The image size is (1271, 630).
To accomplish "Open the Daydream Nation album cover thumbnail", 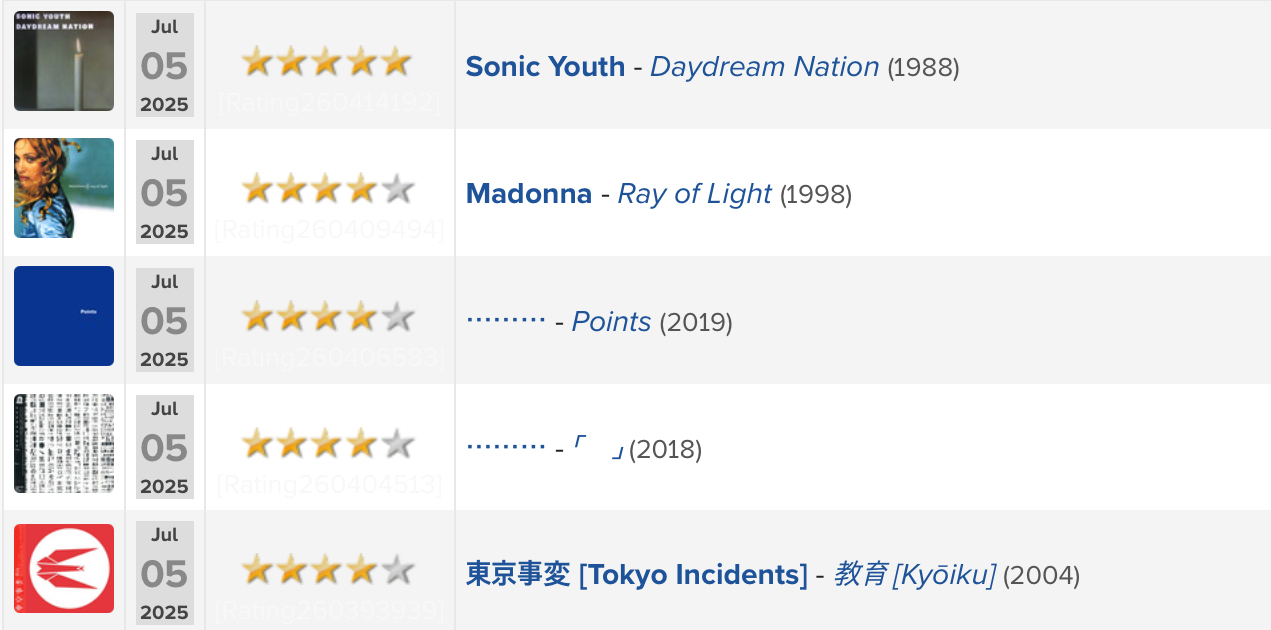I will (x=64, y=61).
